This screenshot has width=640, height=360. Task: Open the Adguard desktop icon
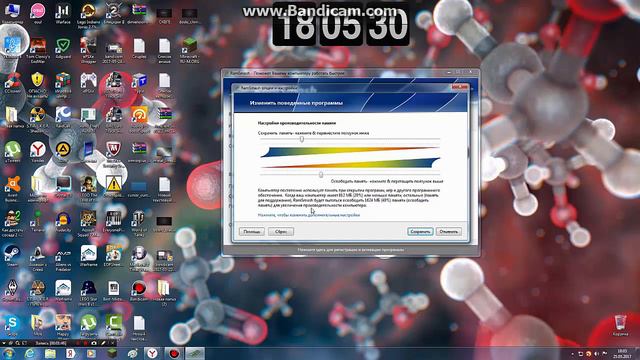point(62,49)
